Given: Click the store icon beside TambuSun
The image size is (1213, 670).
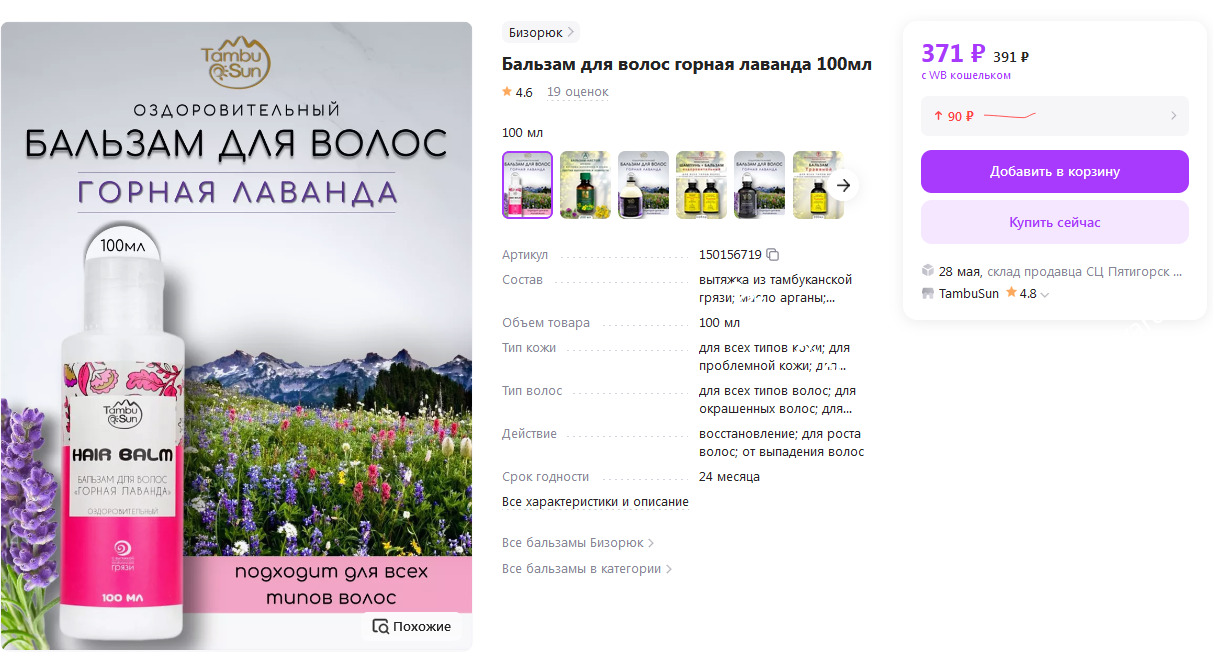Looking at the screenshot, I should tap(928, 294).
